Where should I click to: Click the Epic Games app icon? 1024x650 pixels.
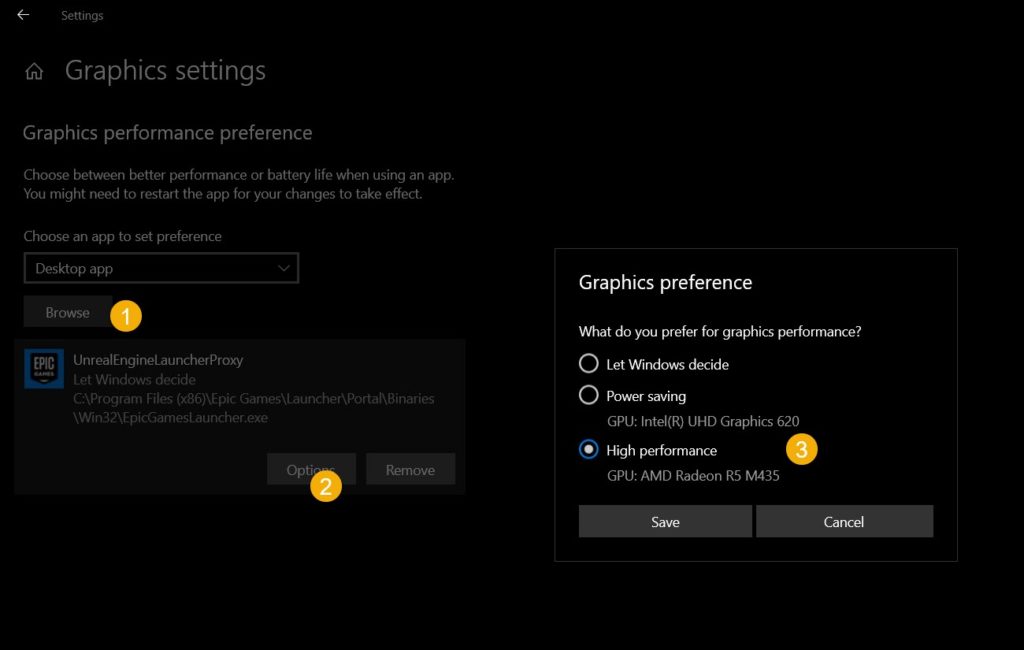pyautogui.click(x=44, y=368)
